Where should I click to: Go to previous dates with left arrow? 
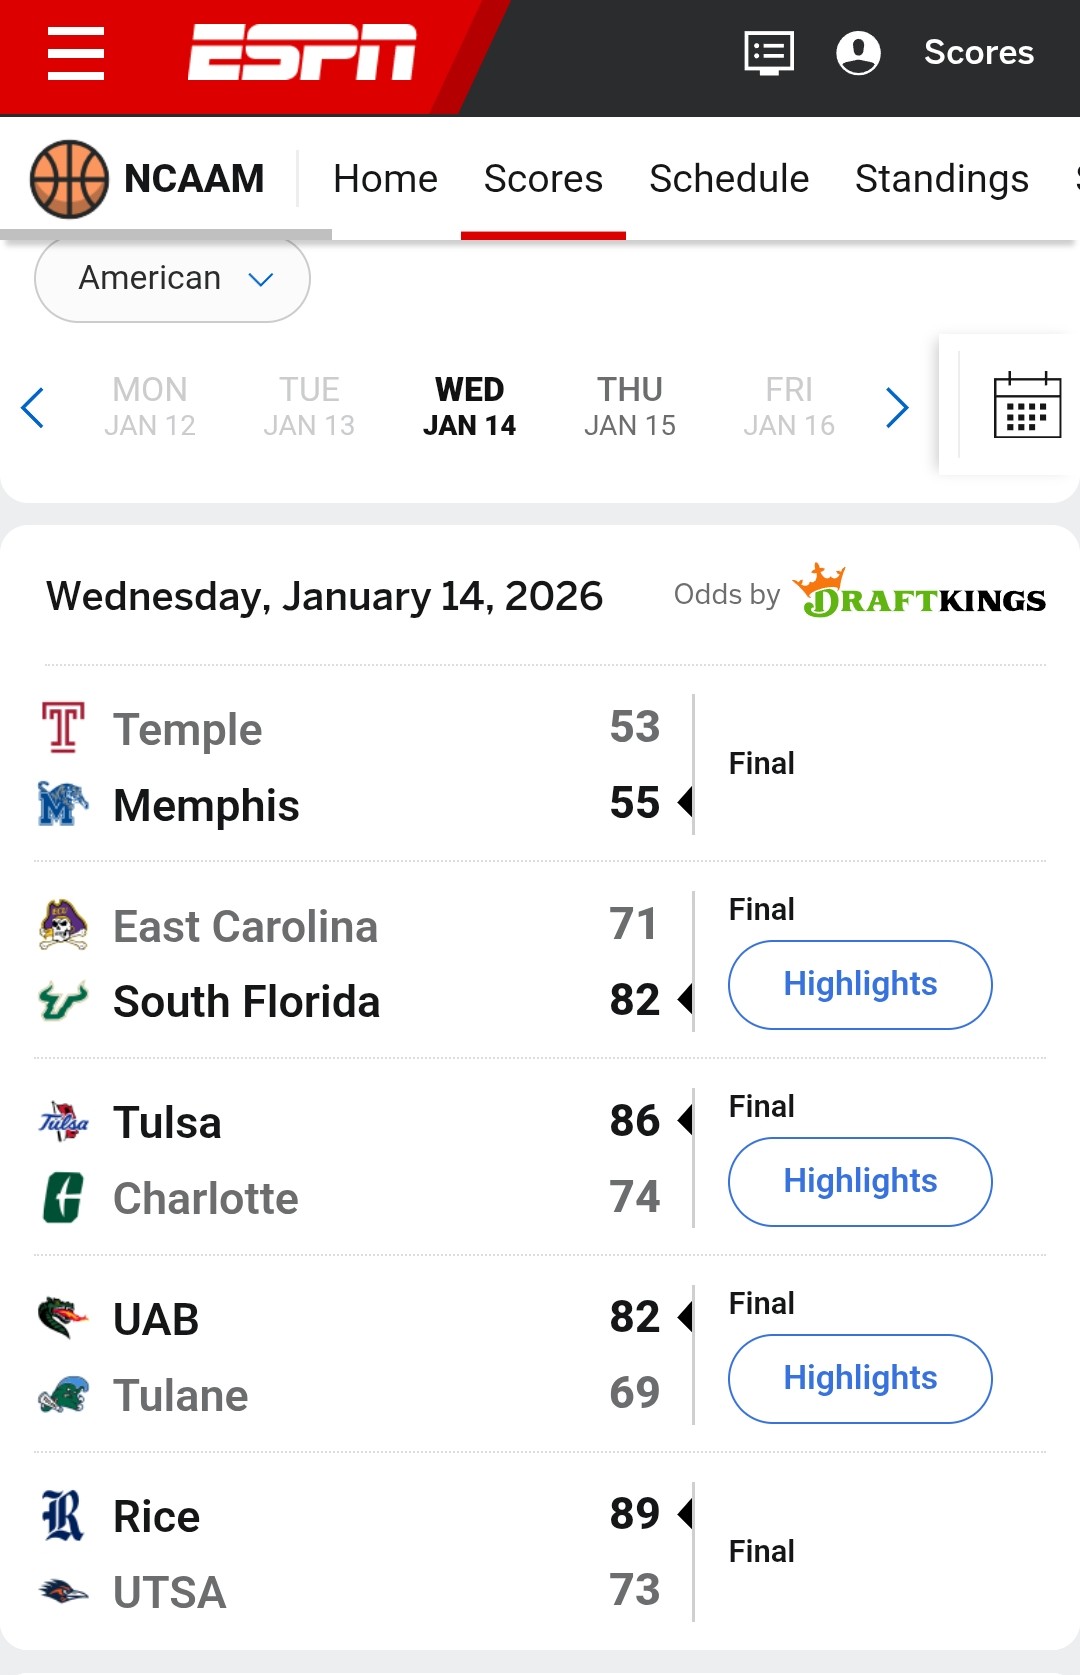33,407
